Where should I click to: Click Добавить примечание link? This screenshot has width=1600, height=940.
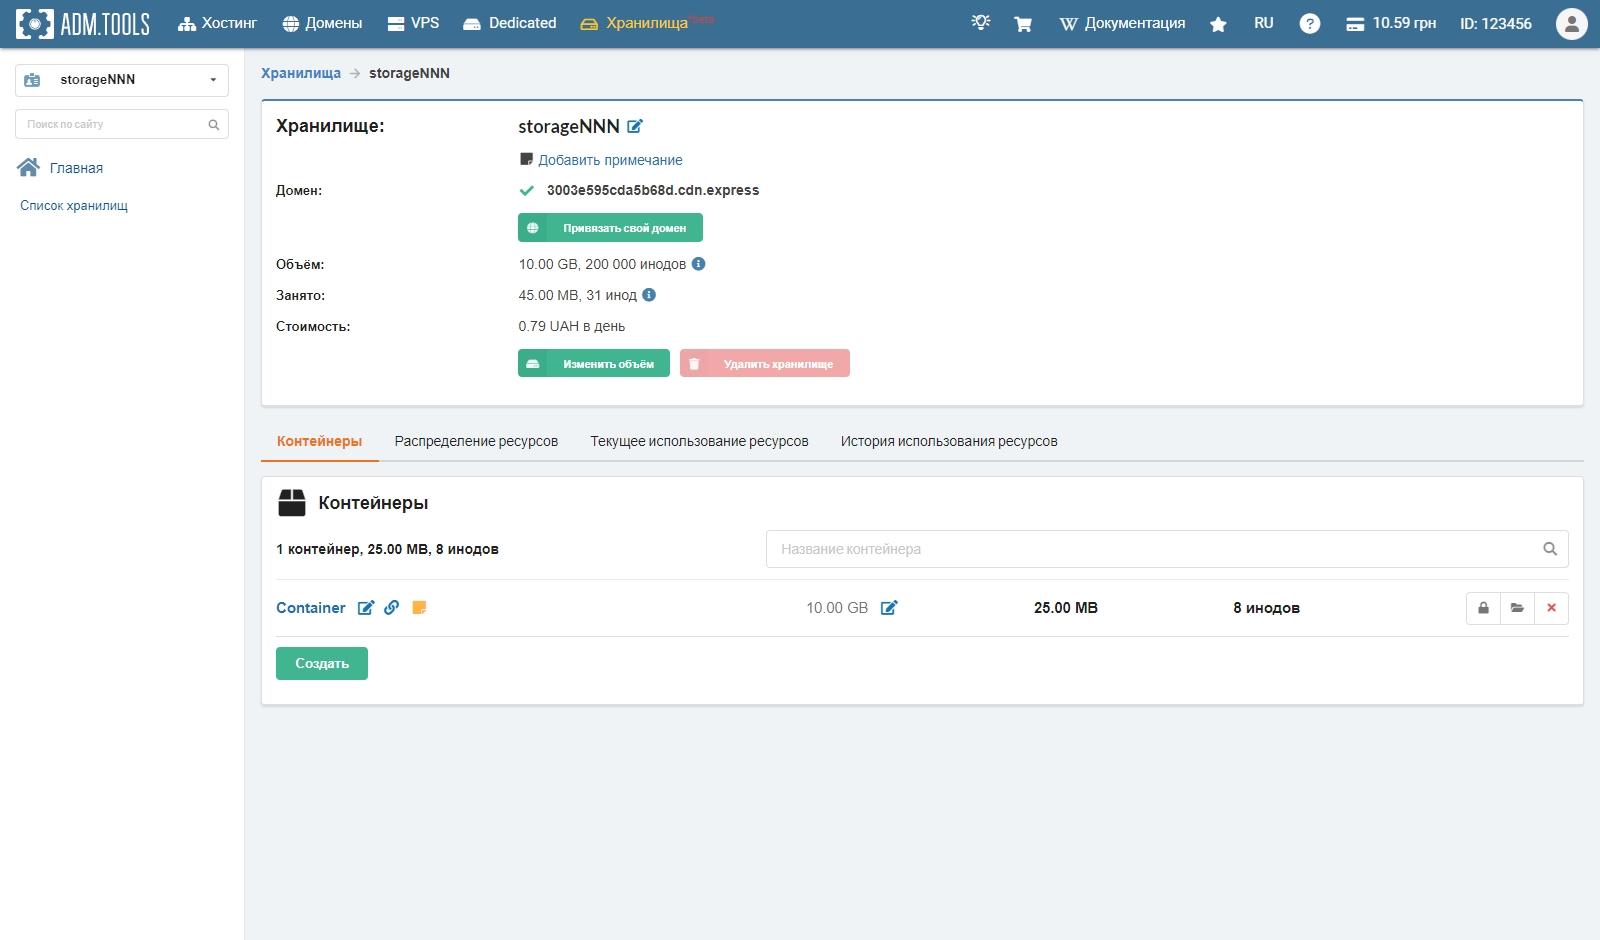pyautogui.click(x=610, y=160)
